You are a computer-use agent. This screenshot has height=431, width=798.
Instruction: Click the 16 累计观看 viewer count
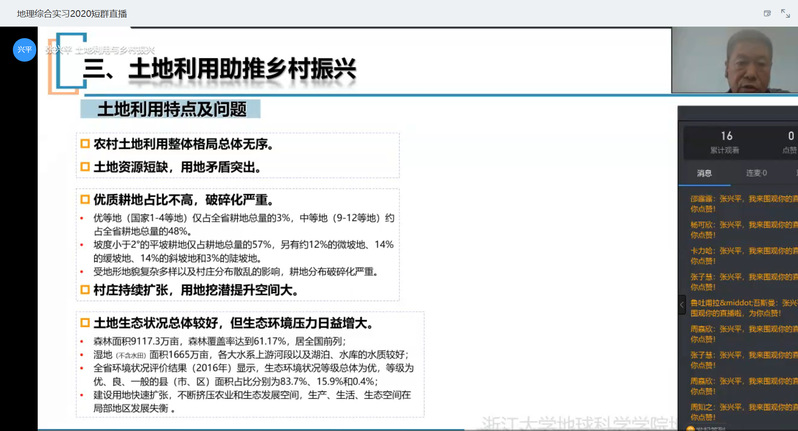[727, 141]
